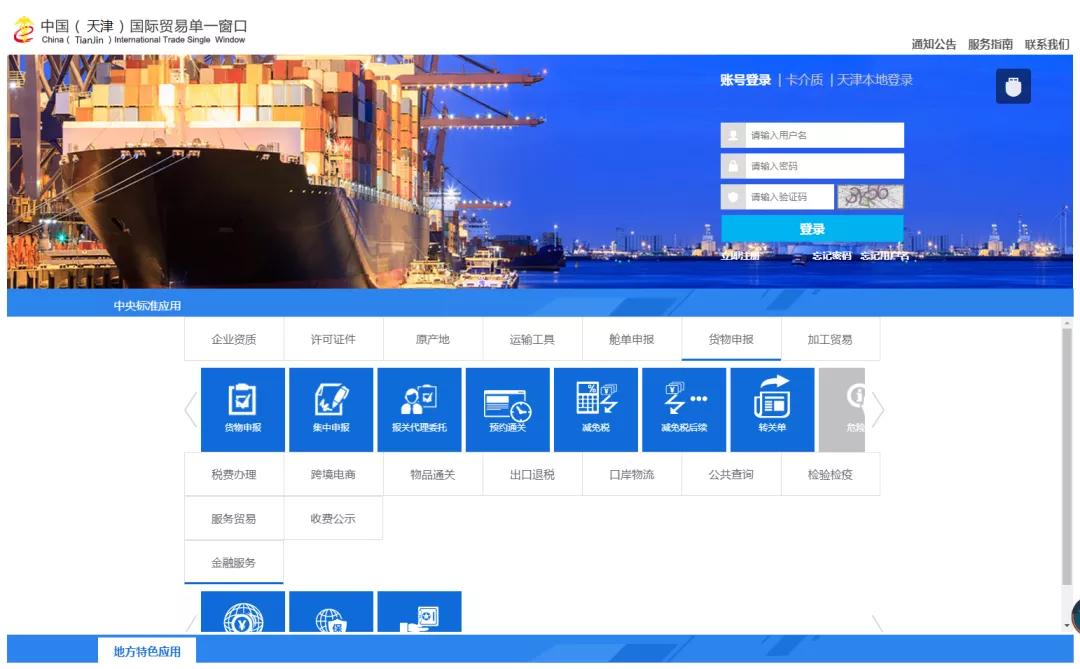Select the 货物申报 category tab
1080x669 pixels.
coord(731,339)
